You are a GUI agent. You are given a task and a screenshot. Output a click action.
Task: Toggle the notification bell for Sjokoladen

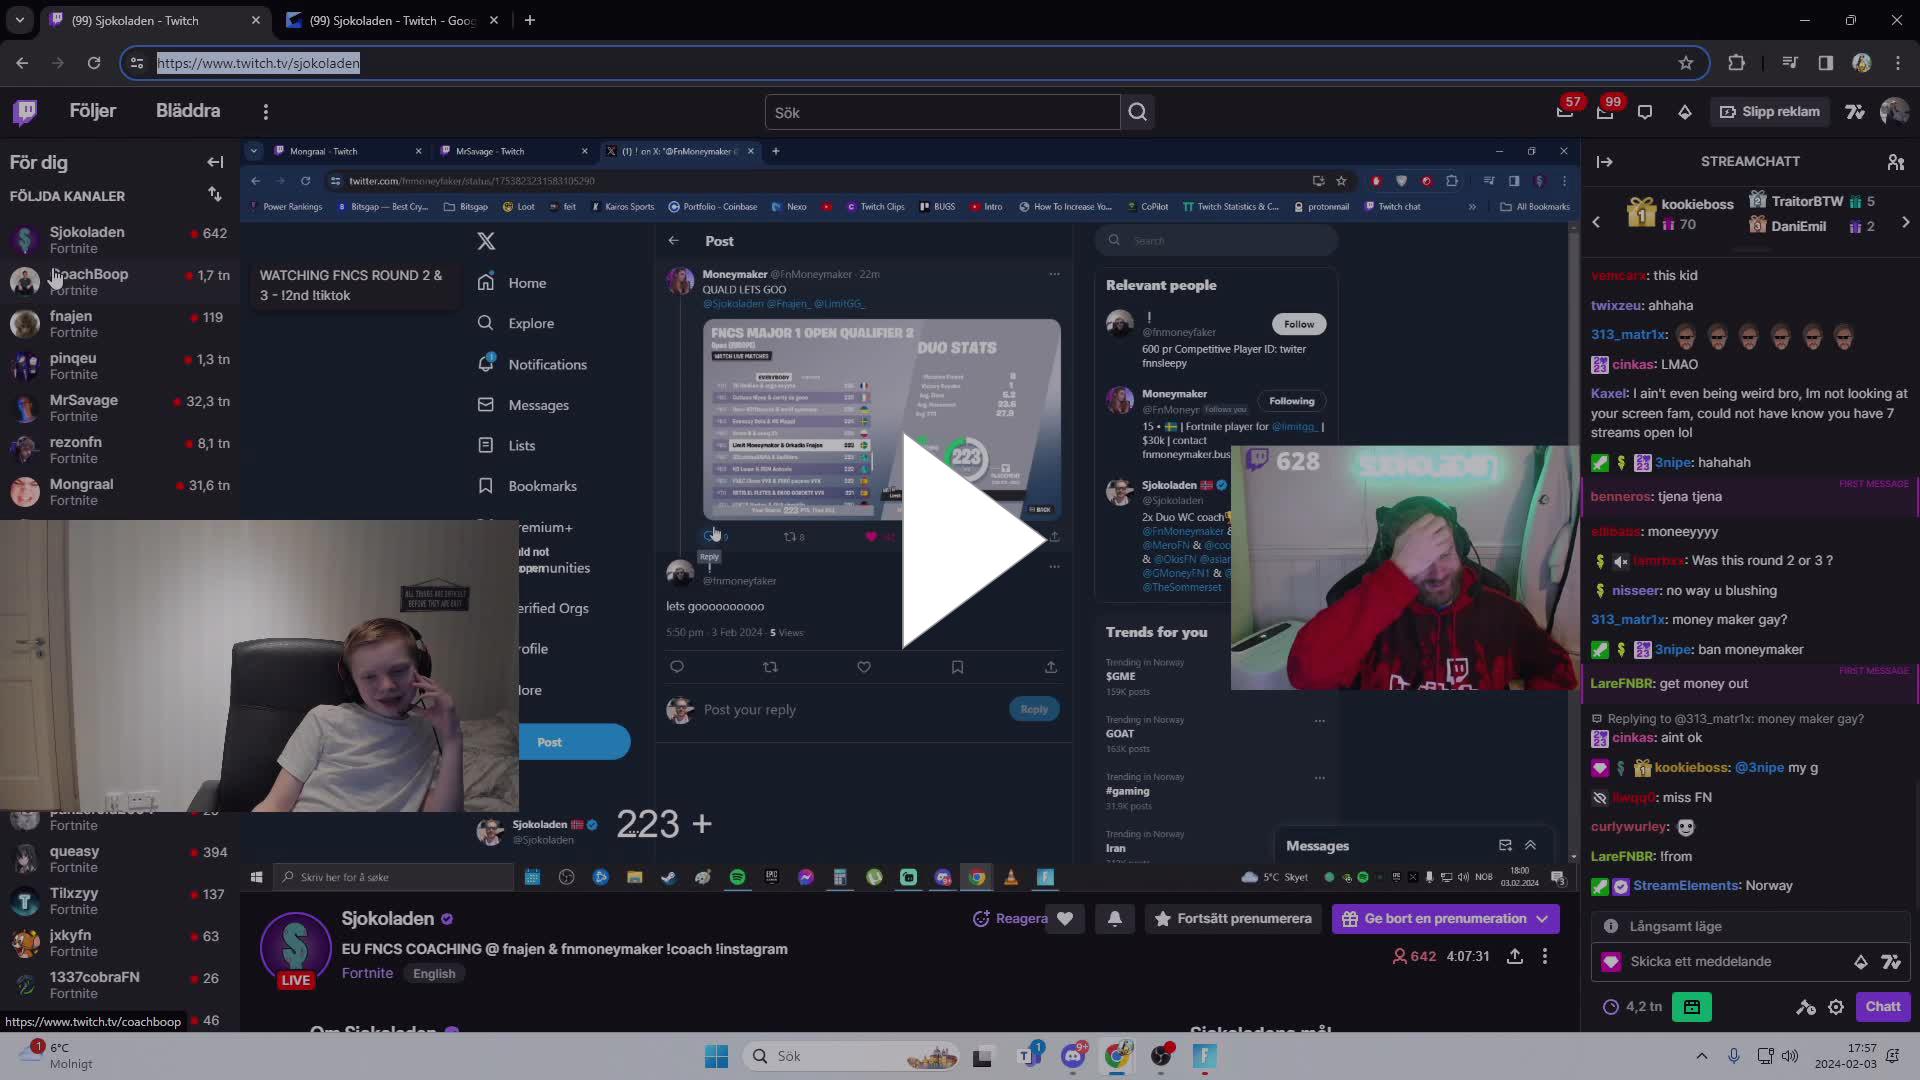click(1115, 918)
